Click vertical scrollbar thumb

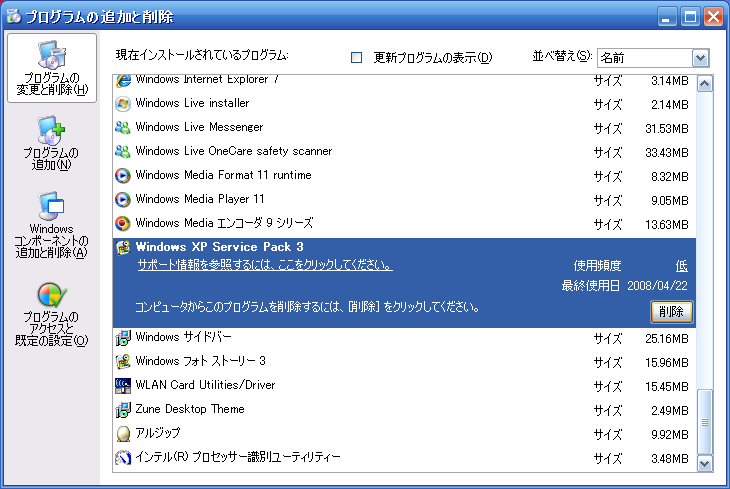[x=704, y=422]
